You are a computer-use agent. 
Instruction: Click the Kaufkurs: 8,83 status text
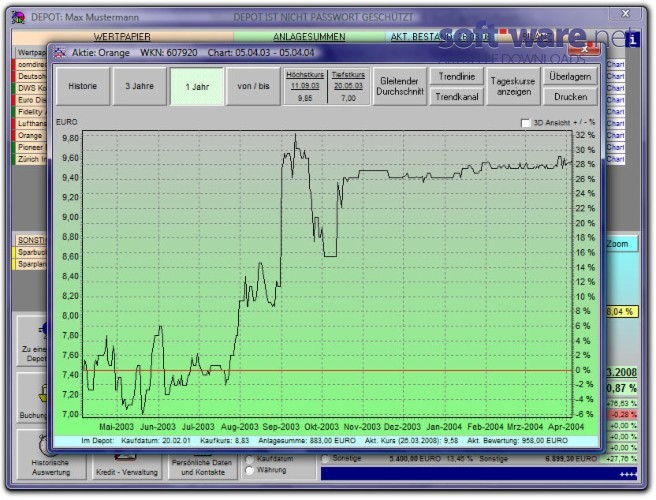tap(224, 441)
